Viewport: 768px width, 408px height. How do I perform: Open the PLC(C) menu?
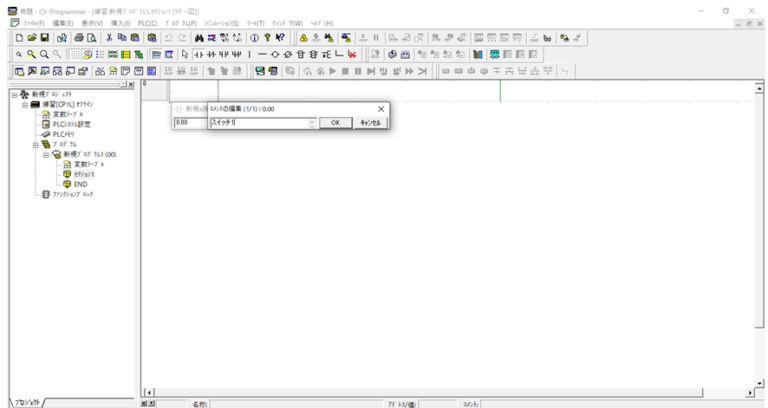click(x=148, y=22)
